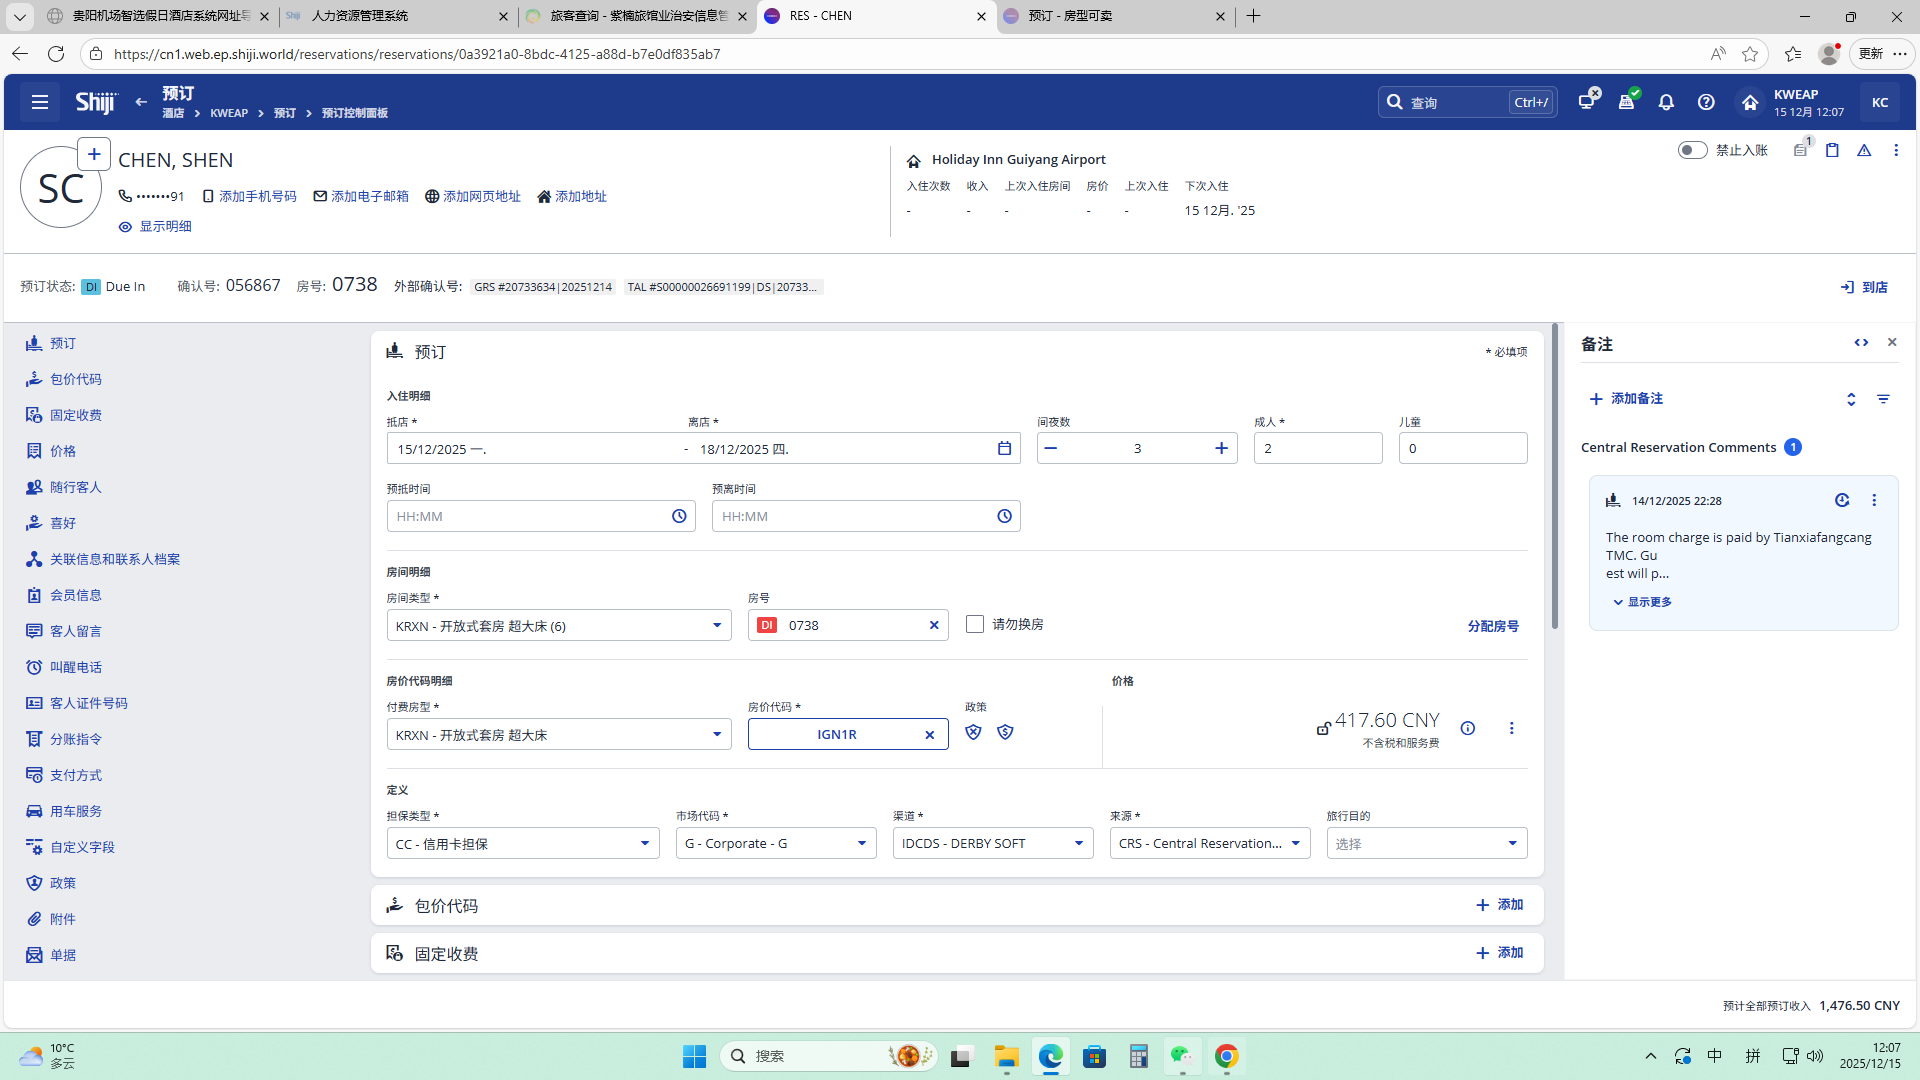
Task: Toggle the 禁止入账 switch
Action: (1692, 150)
